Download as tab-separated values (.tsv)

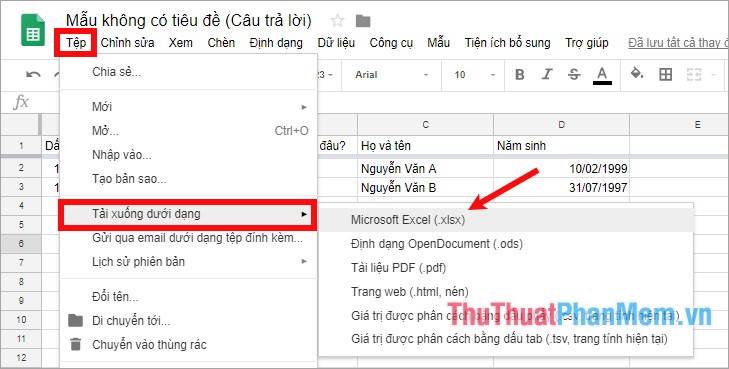point(506,339)
